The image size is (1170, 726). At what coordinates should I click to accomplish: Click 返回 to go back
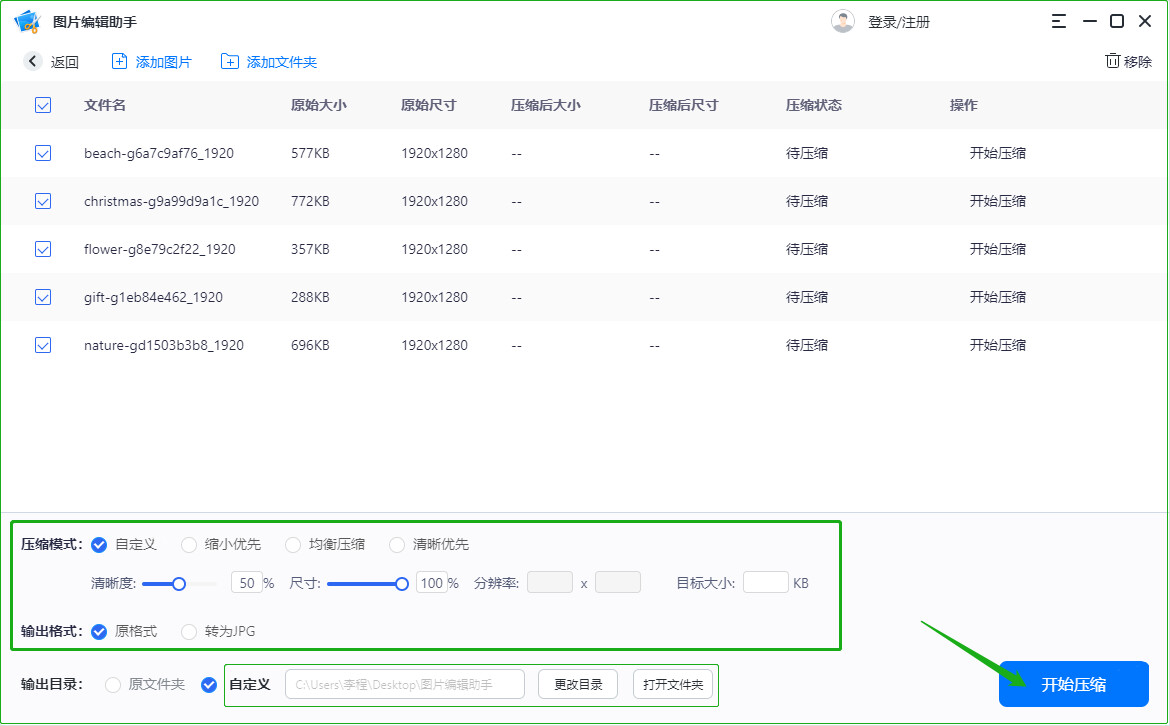tap(65, 62)
